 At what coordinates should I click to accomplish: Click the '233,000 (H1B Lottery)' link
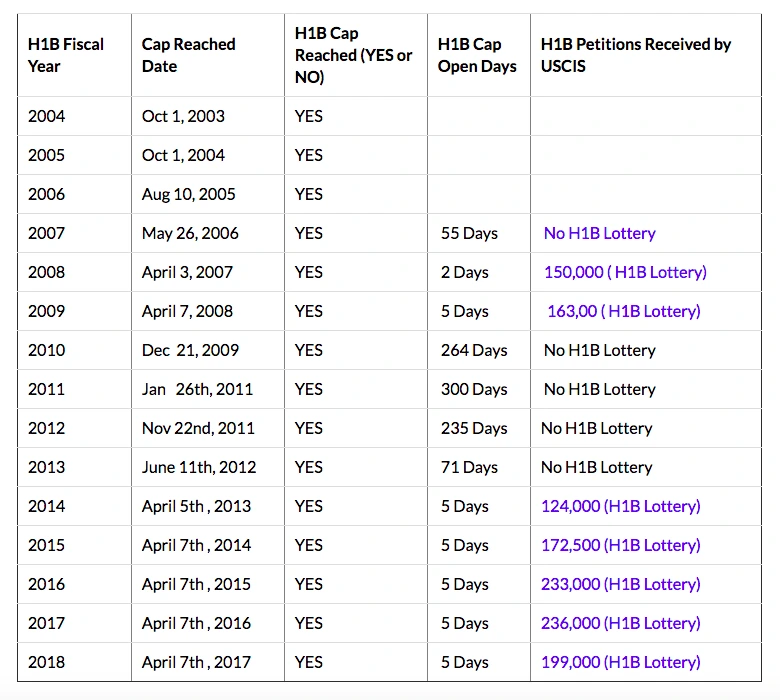click(x=621, y=584)
